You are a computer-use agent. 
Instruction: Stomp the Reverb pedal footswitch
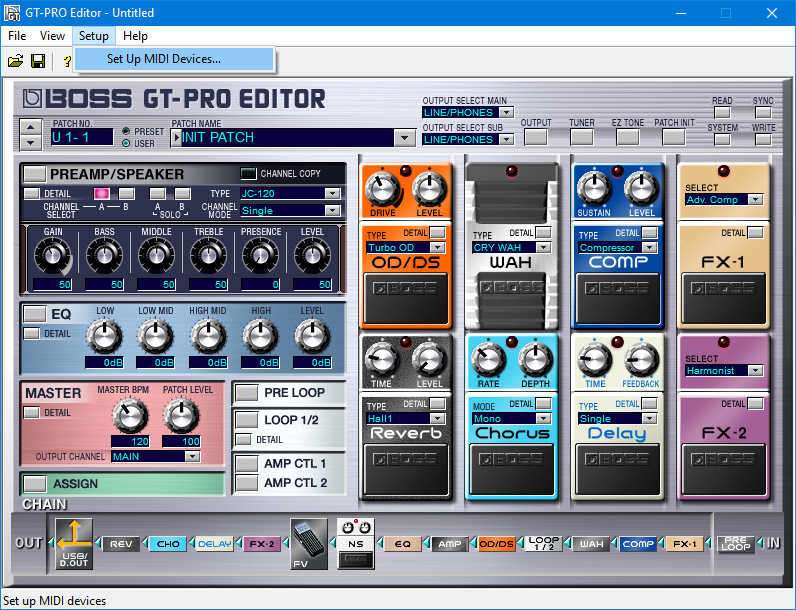(x=406, y=469)
